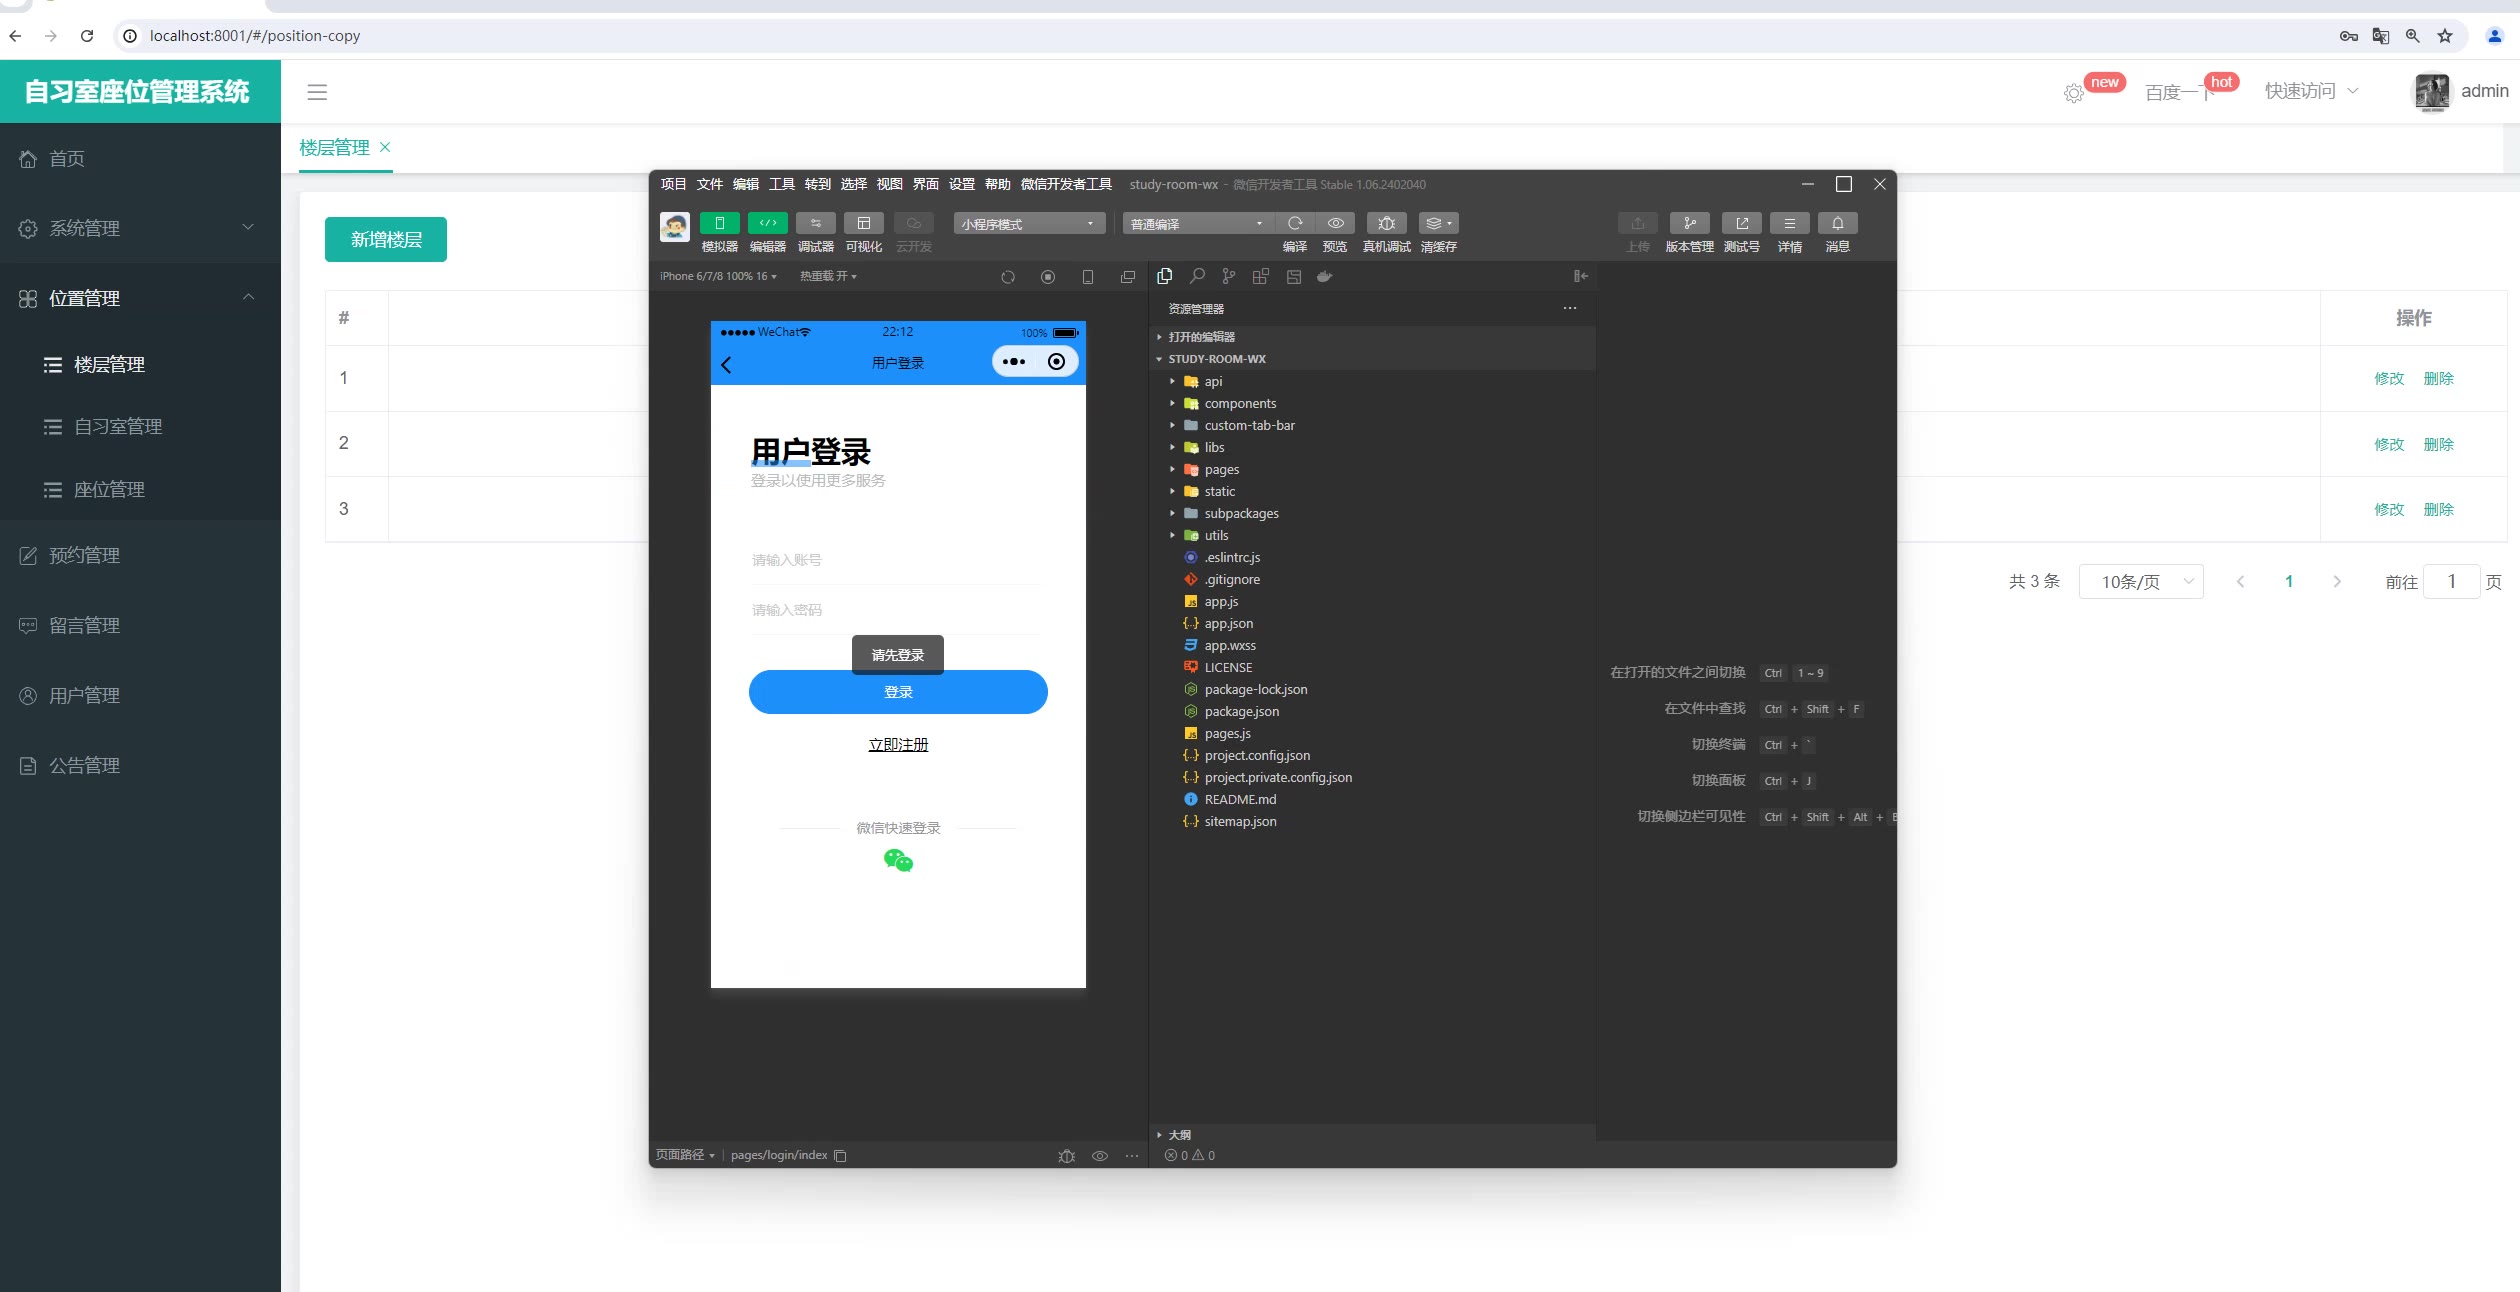The image size is (2520, 1292).
Task: Open the 工具 menu in menu bar
Action: [x=781, y=184]
